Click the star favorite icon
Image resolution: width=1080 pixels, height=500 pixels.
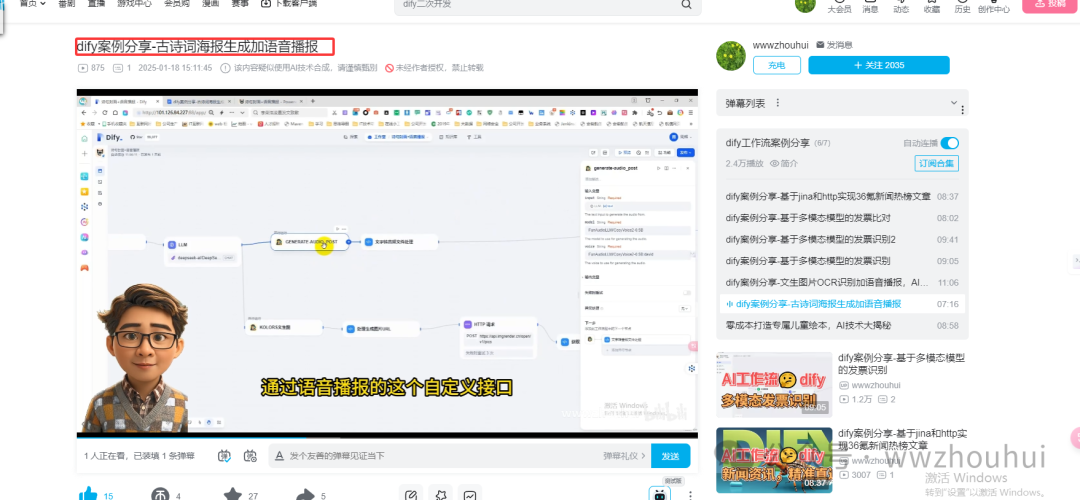pyautogui.click(x=232, y=494)
